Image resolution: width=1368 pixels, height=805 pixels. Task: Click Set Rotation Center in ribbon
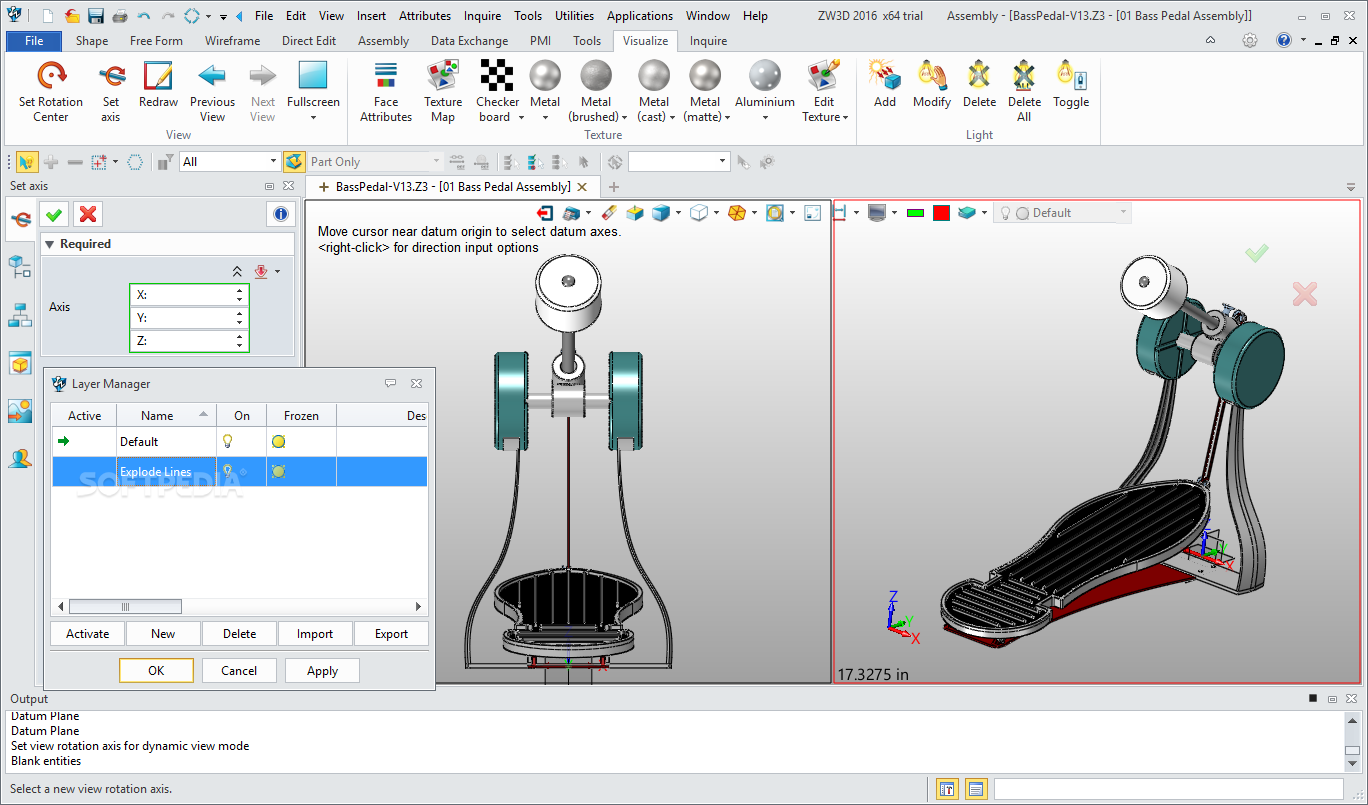point(51,92)
